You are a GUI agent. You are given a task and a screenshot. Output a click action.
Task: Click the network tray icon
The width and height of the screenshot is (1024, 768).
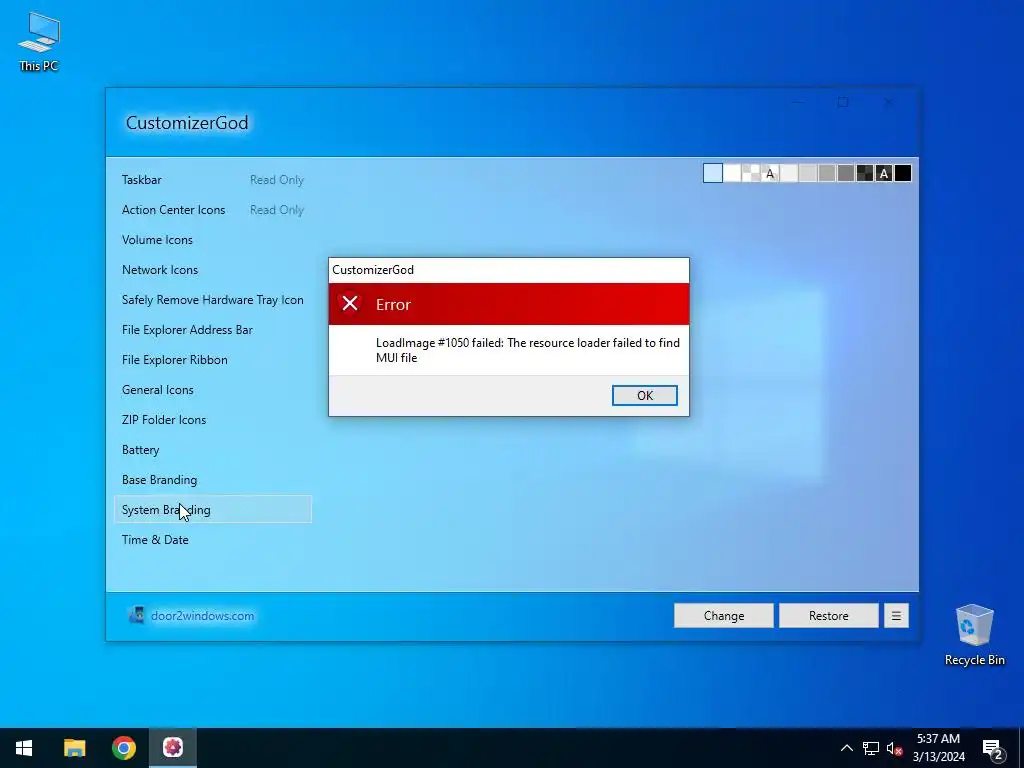871,748
